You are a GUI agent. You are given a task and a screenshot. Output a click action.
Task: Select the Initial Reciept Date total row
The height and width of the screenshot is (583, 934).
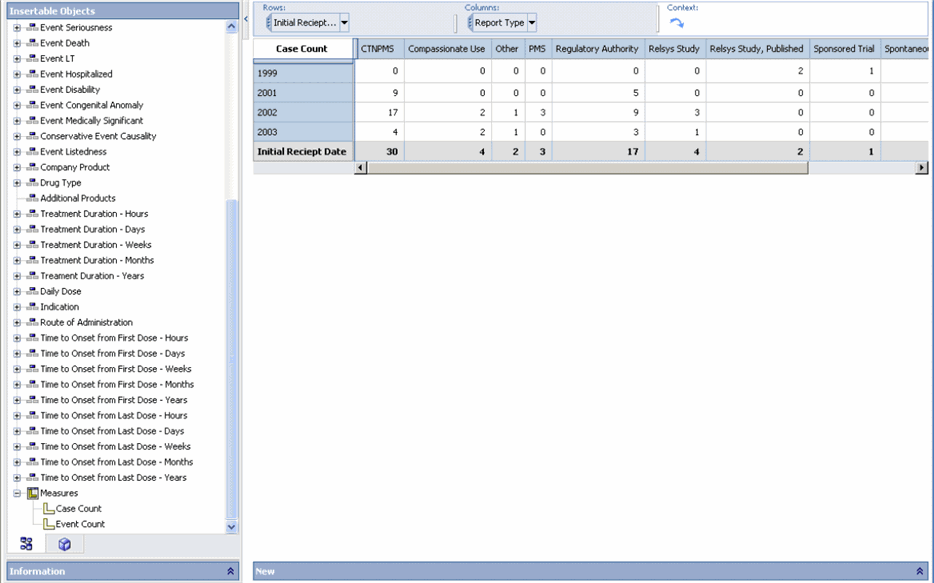click(303, 152)
